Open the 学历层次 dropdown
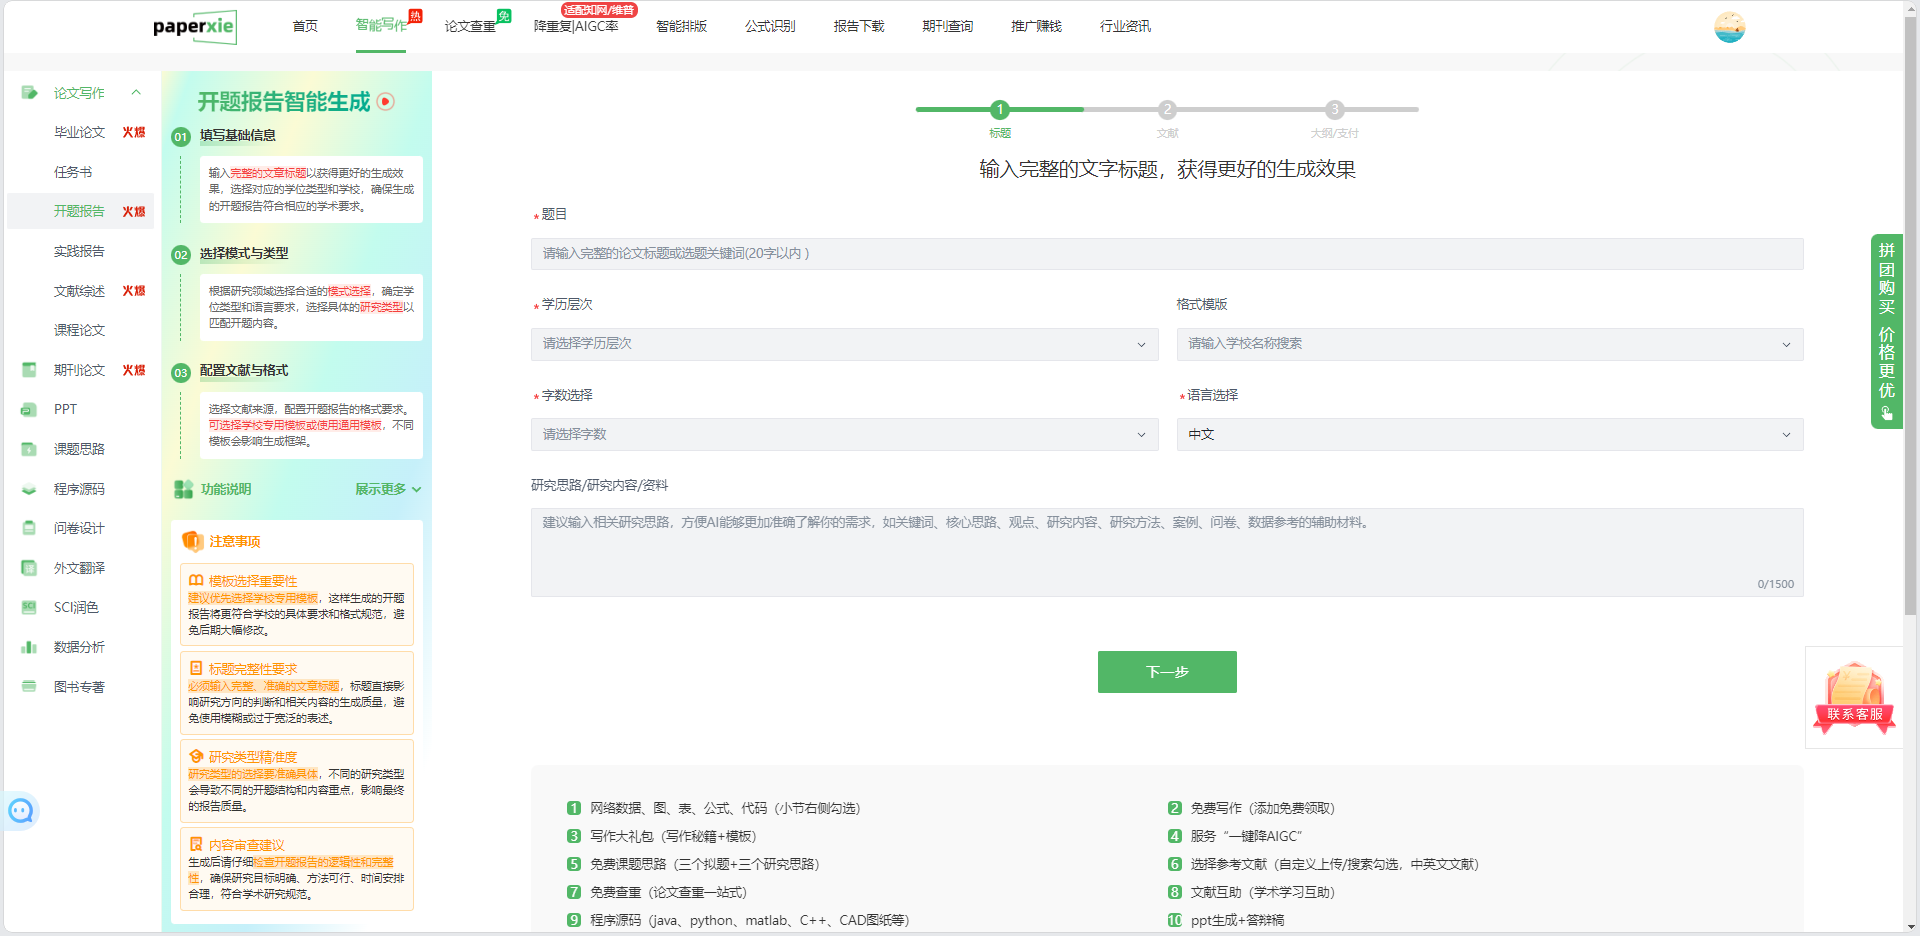 (x=843, y=344)
